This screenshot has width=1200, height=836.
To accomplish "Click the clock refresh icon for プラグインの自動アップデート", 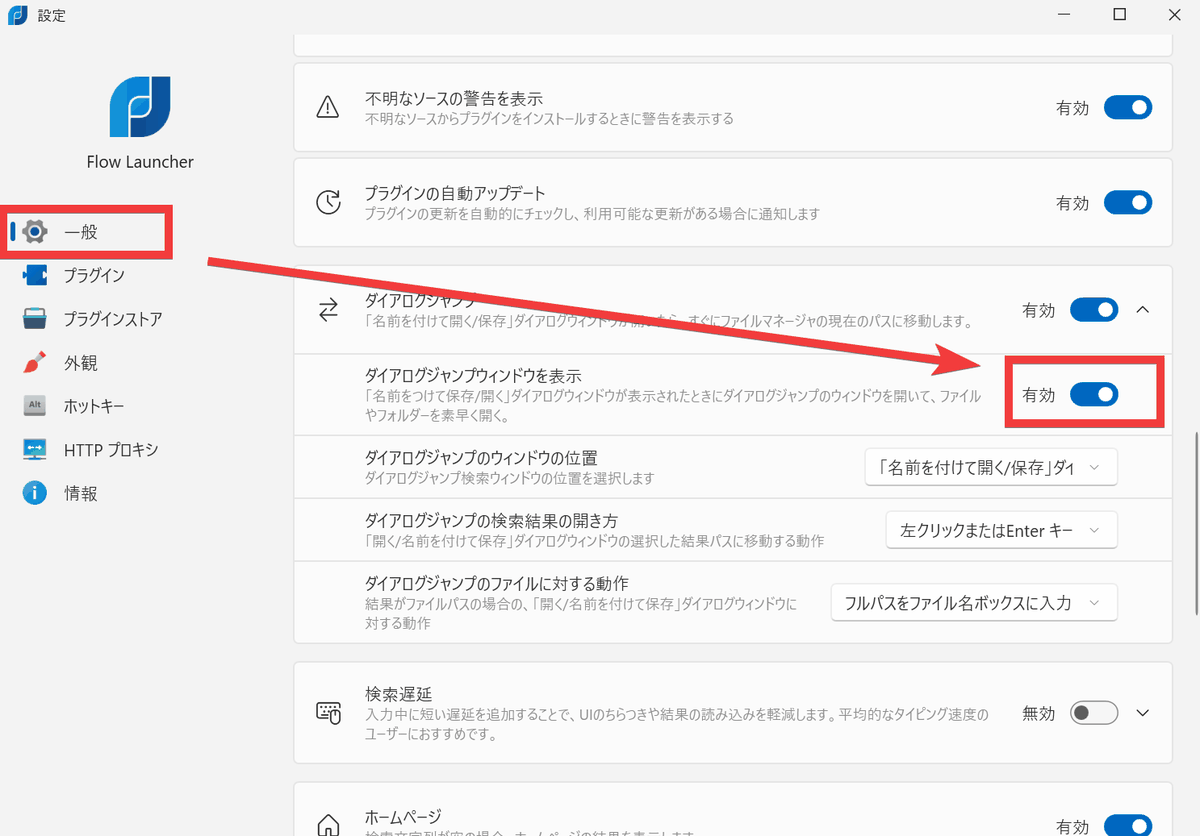I will pyautogui.click(x=328, y=202).
